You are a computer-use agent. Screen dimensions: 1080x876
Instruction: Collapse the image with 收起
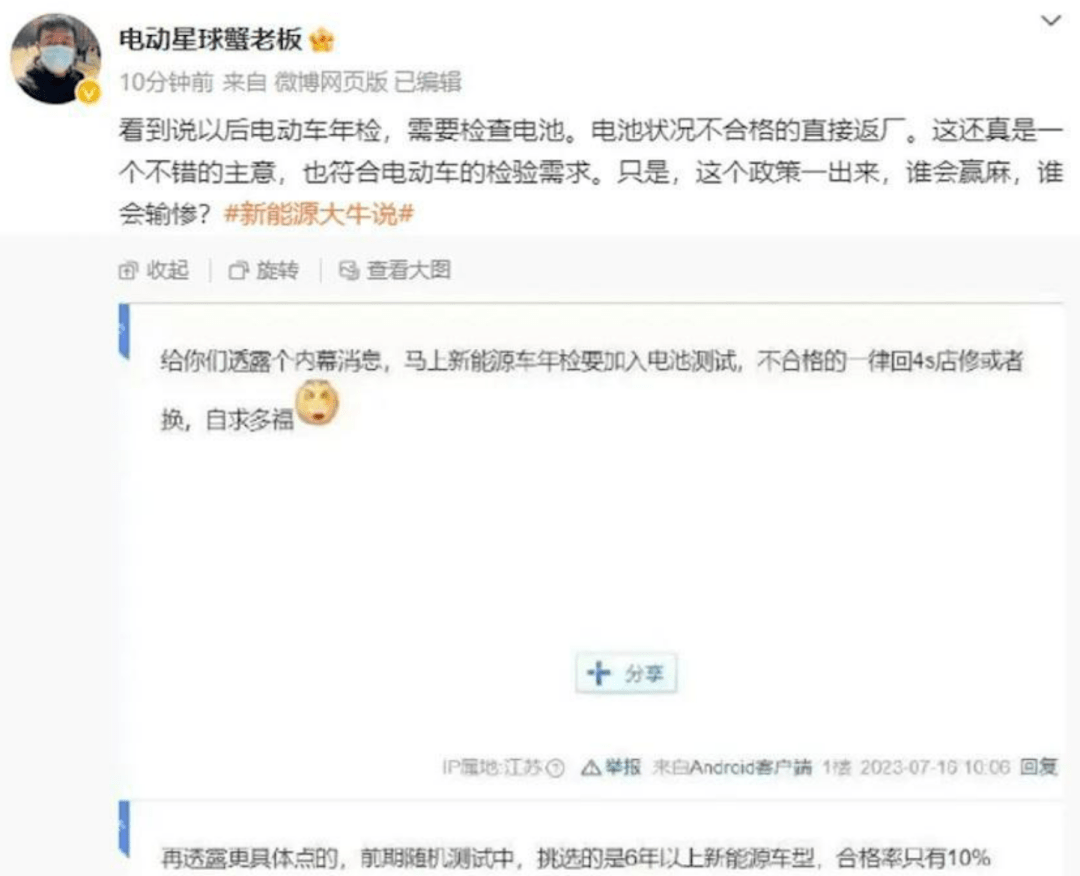tap(154, 270)
